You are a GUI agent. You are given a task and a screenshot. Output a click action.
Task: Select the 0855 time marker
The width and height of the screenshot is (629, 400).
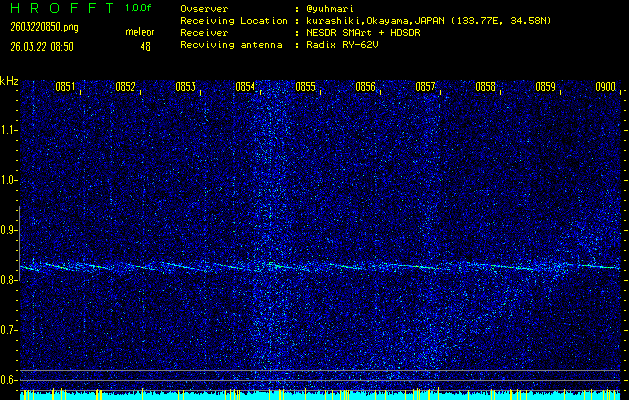[x=305, y=87]
